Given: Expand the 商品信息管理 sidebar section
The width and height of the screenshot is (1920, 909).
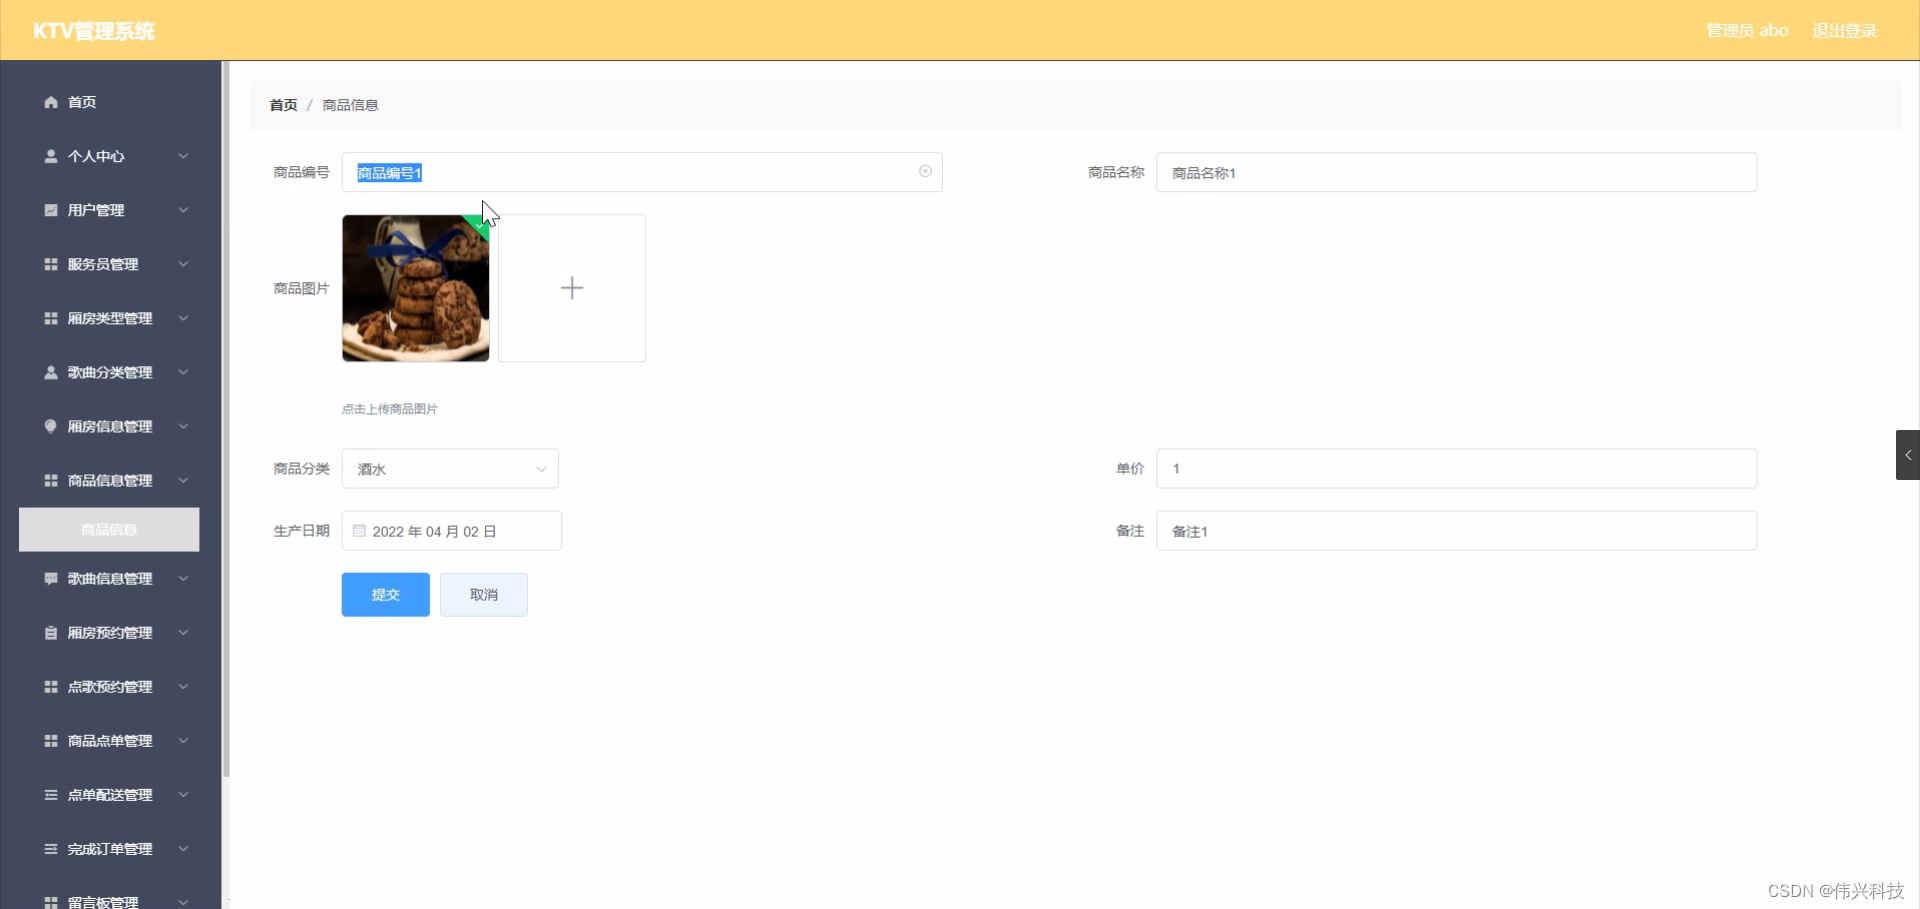Looking at the screenshot, I should pyautogui.click(x=183, y=480).
